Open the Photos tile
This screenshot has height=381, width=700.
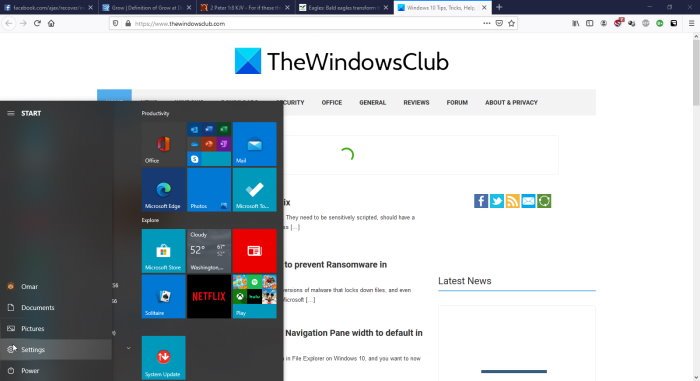[209, 189]
